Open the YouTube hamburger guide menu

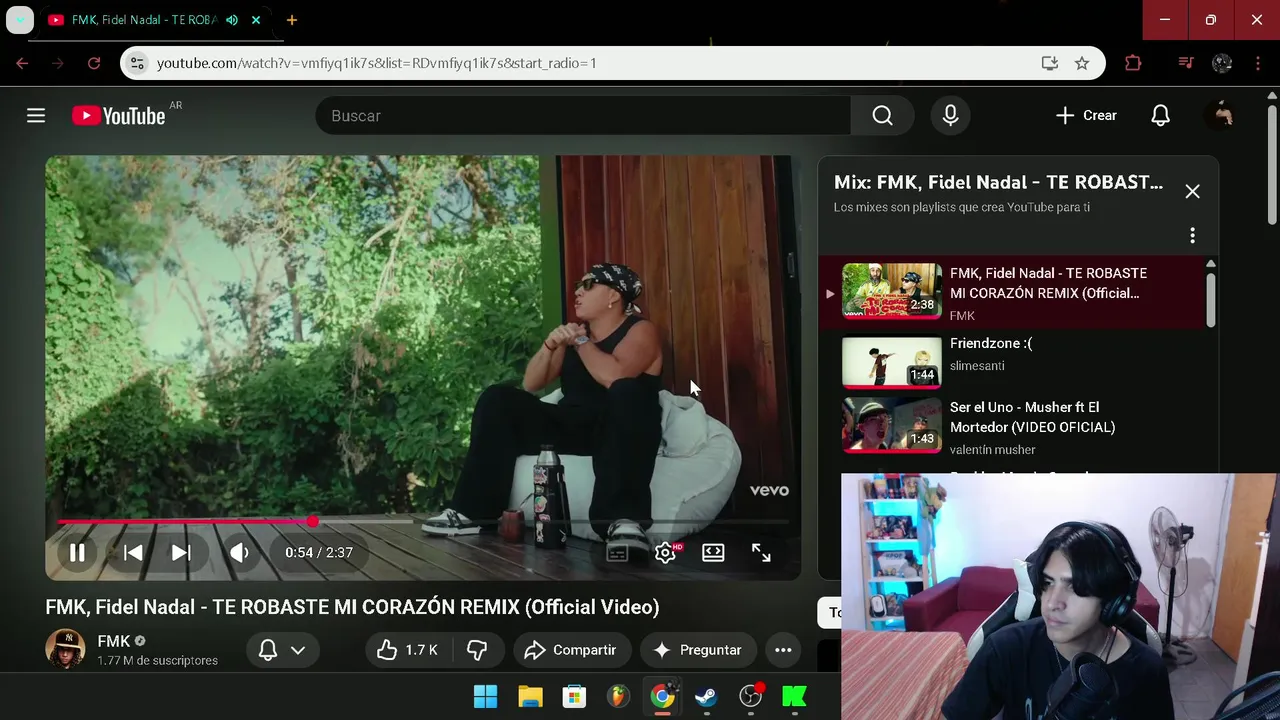click(x=36, y=116)
